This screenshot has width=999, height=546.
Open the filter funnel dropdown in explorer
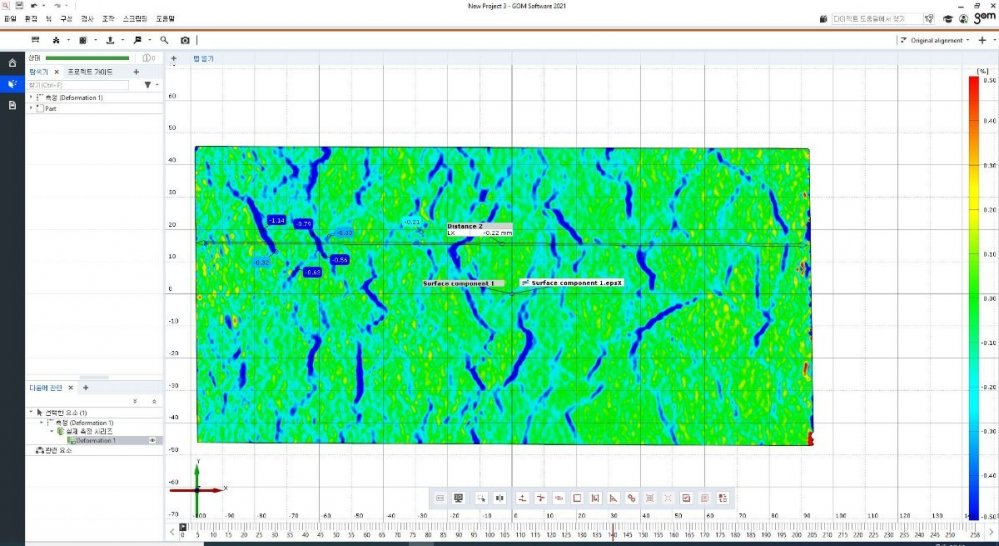pyautogui.click(x=149, y=85)
